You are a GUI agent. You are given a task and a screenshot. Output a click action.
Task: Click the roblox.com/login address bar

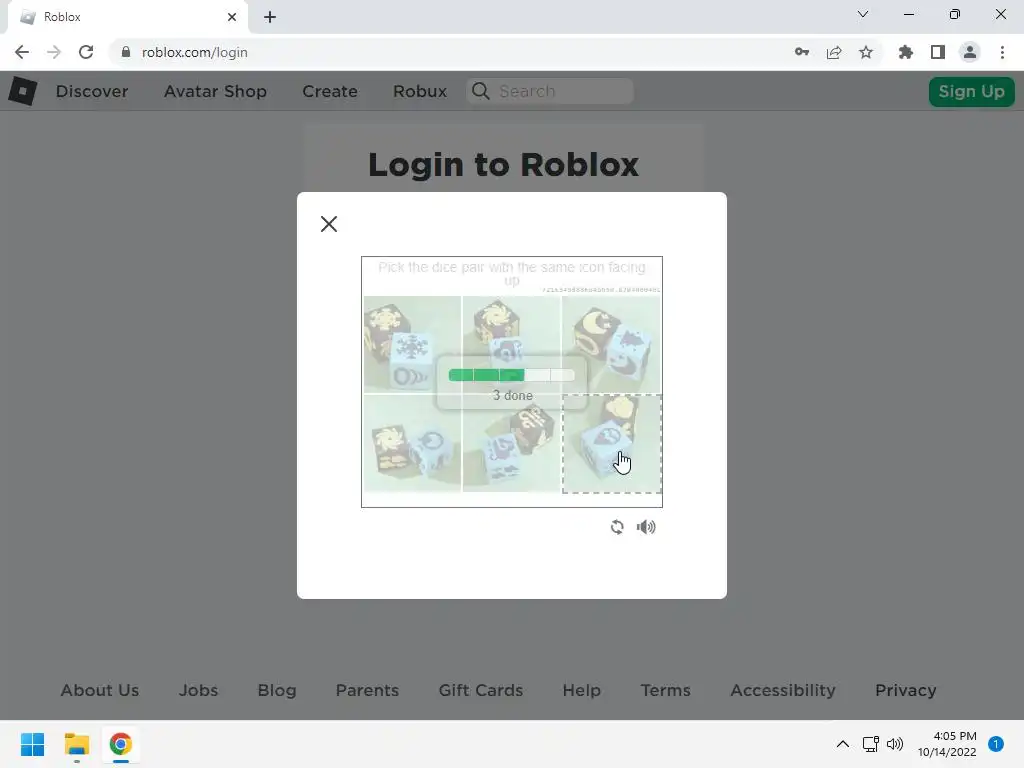pyautogui.click(x=194, y=52)
